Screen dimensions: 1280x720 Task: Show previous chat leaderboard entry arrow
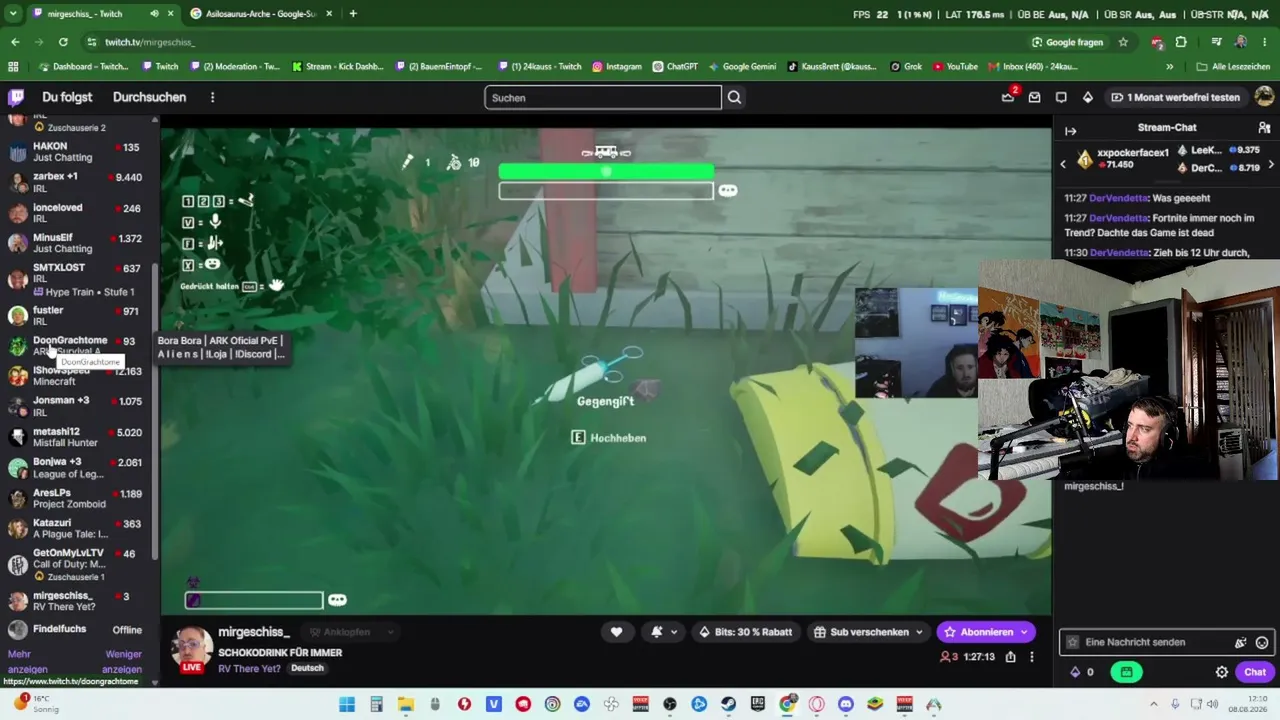click(1063, 164)
